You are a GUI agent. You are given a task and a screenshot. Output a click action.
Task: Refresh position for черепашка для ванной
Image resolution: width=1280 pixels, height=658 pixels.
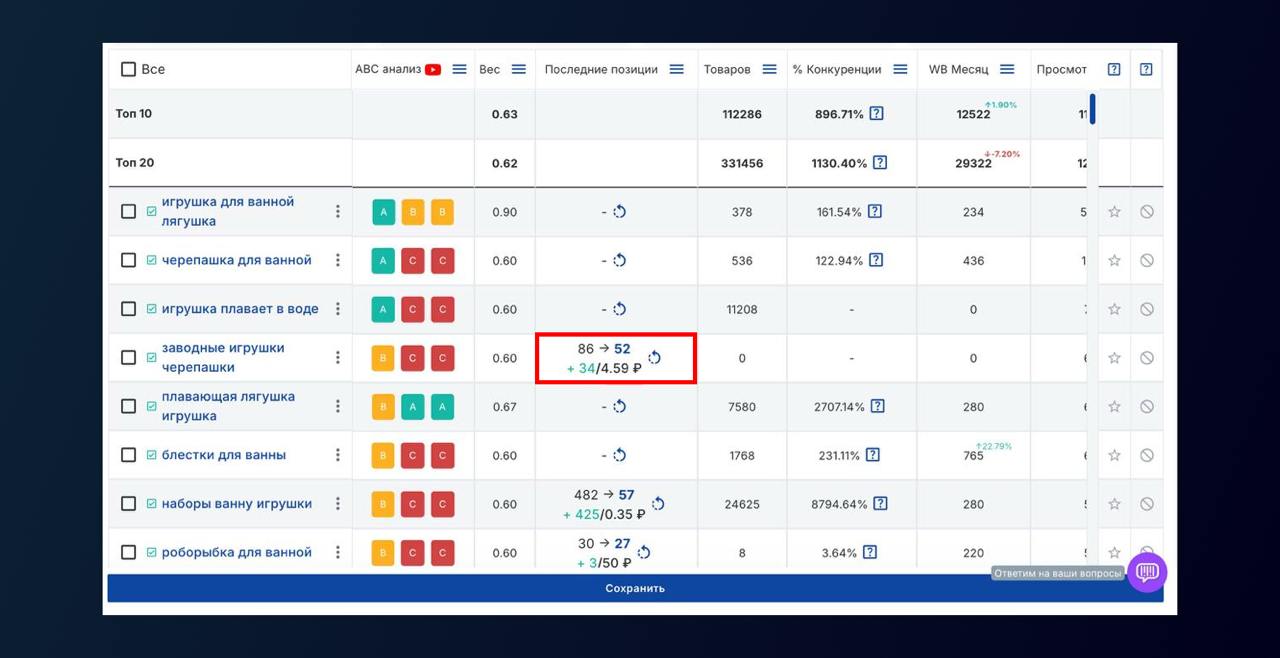coord(619,260)
